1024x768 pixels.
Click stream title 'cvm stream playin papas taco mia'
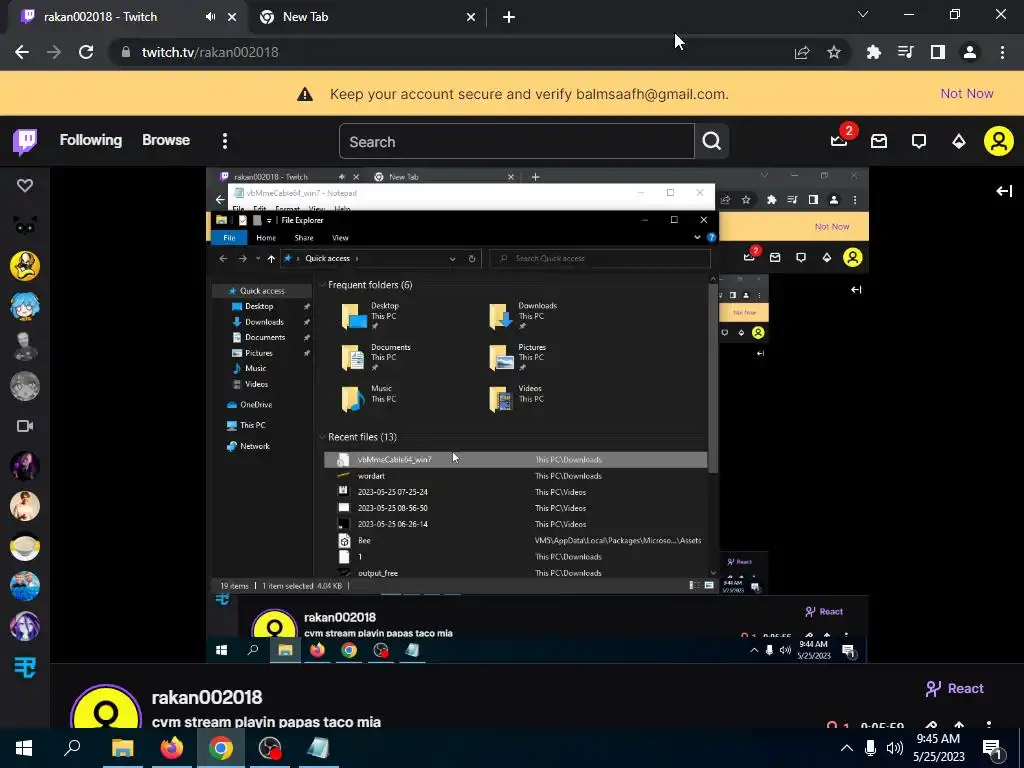point(266,722)
